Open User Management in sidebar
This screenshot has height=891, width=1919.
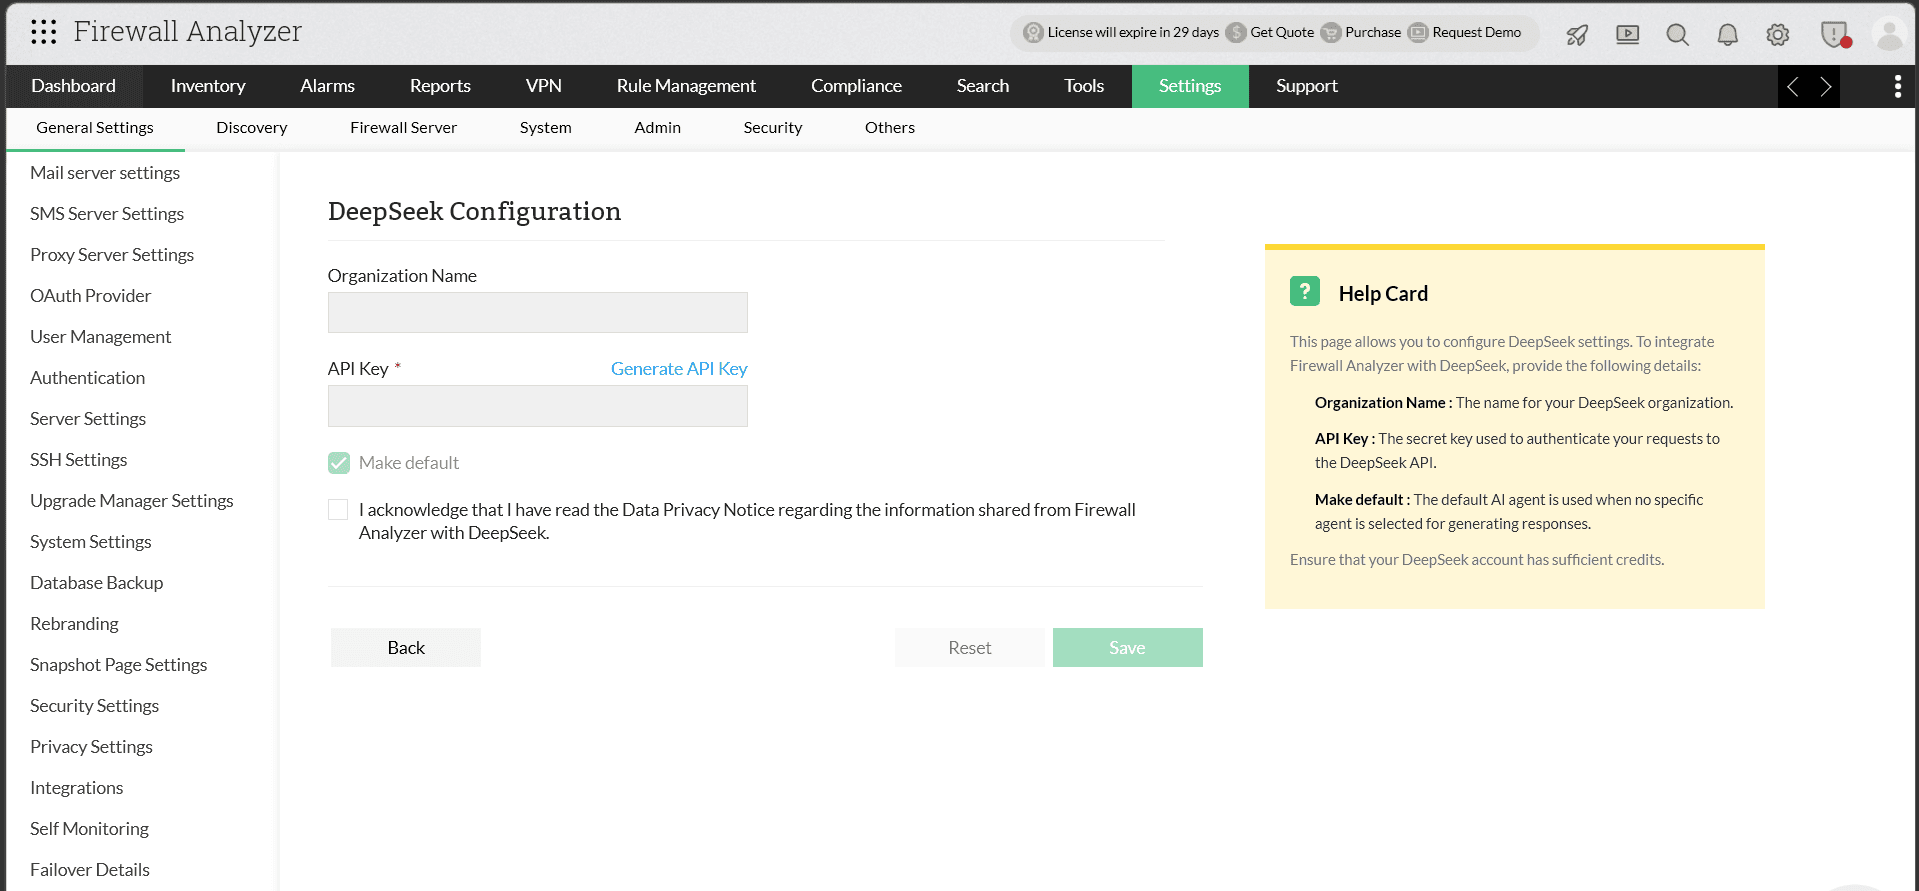coord(101,337)
